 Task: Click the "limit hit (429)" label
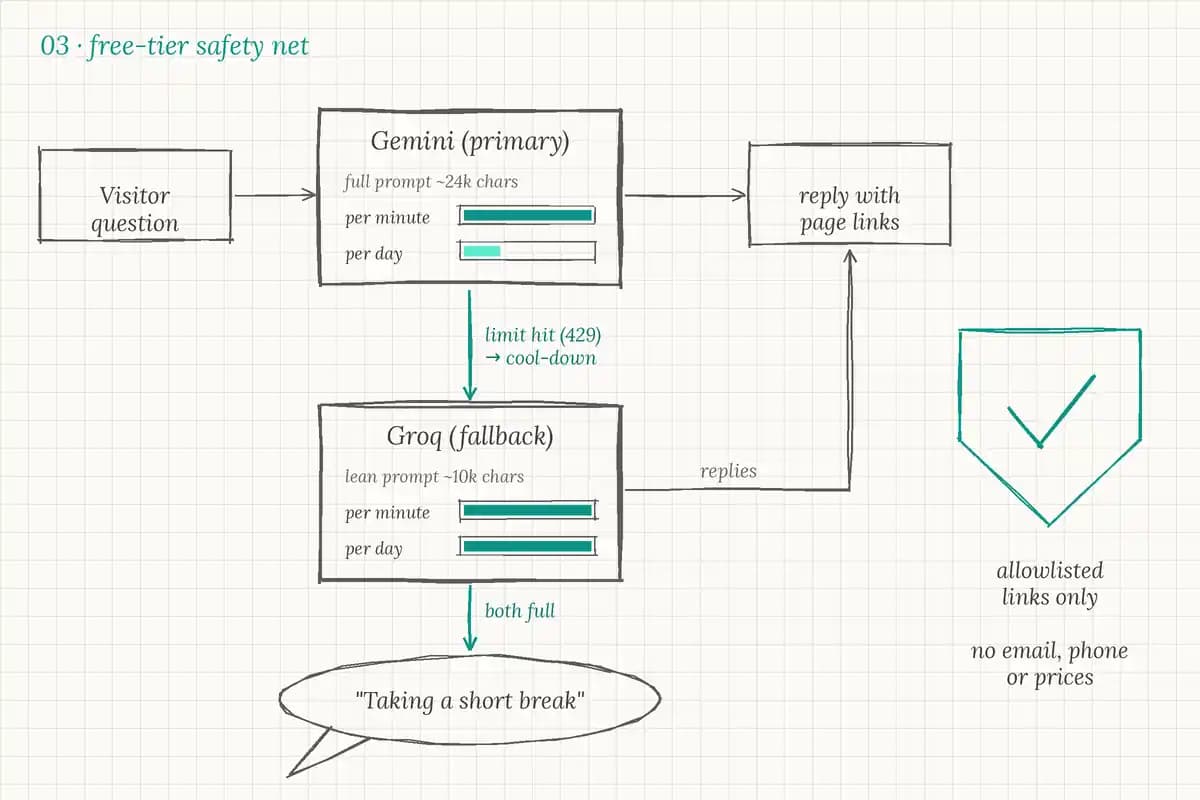[542, 335]
